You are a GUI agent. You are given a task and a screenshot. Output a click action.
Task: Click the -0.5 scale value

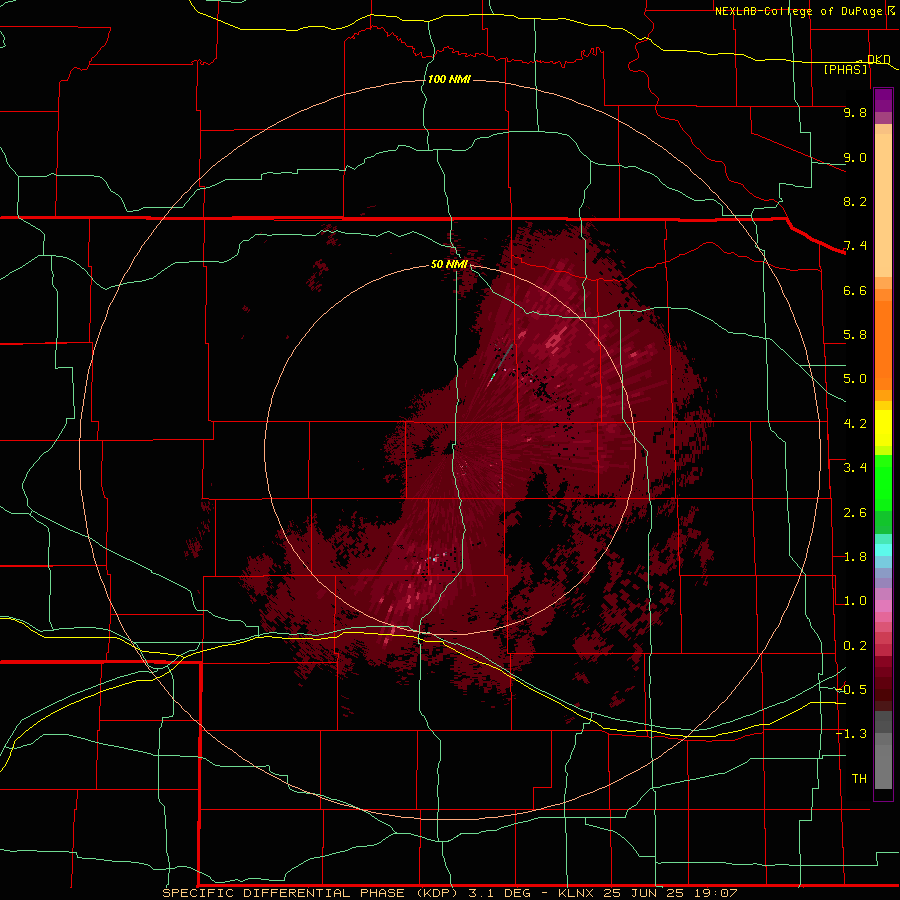point(851,690)
